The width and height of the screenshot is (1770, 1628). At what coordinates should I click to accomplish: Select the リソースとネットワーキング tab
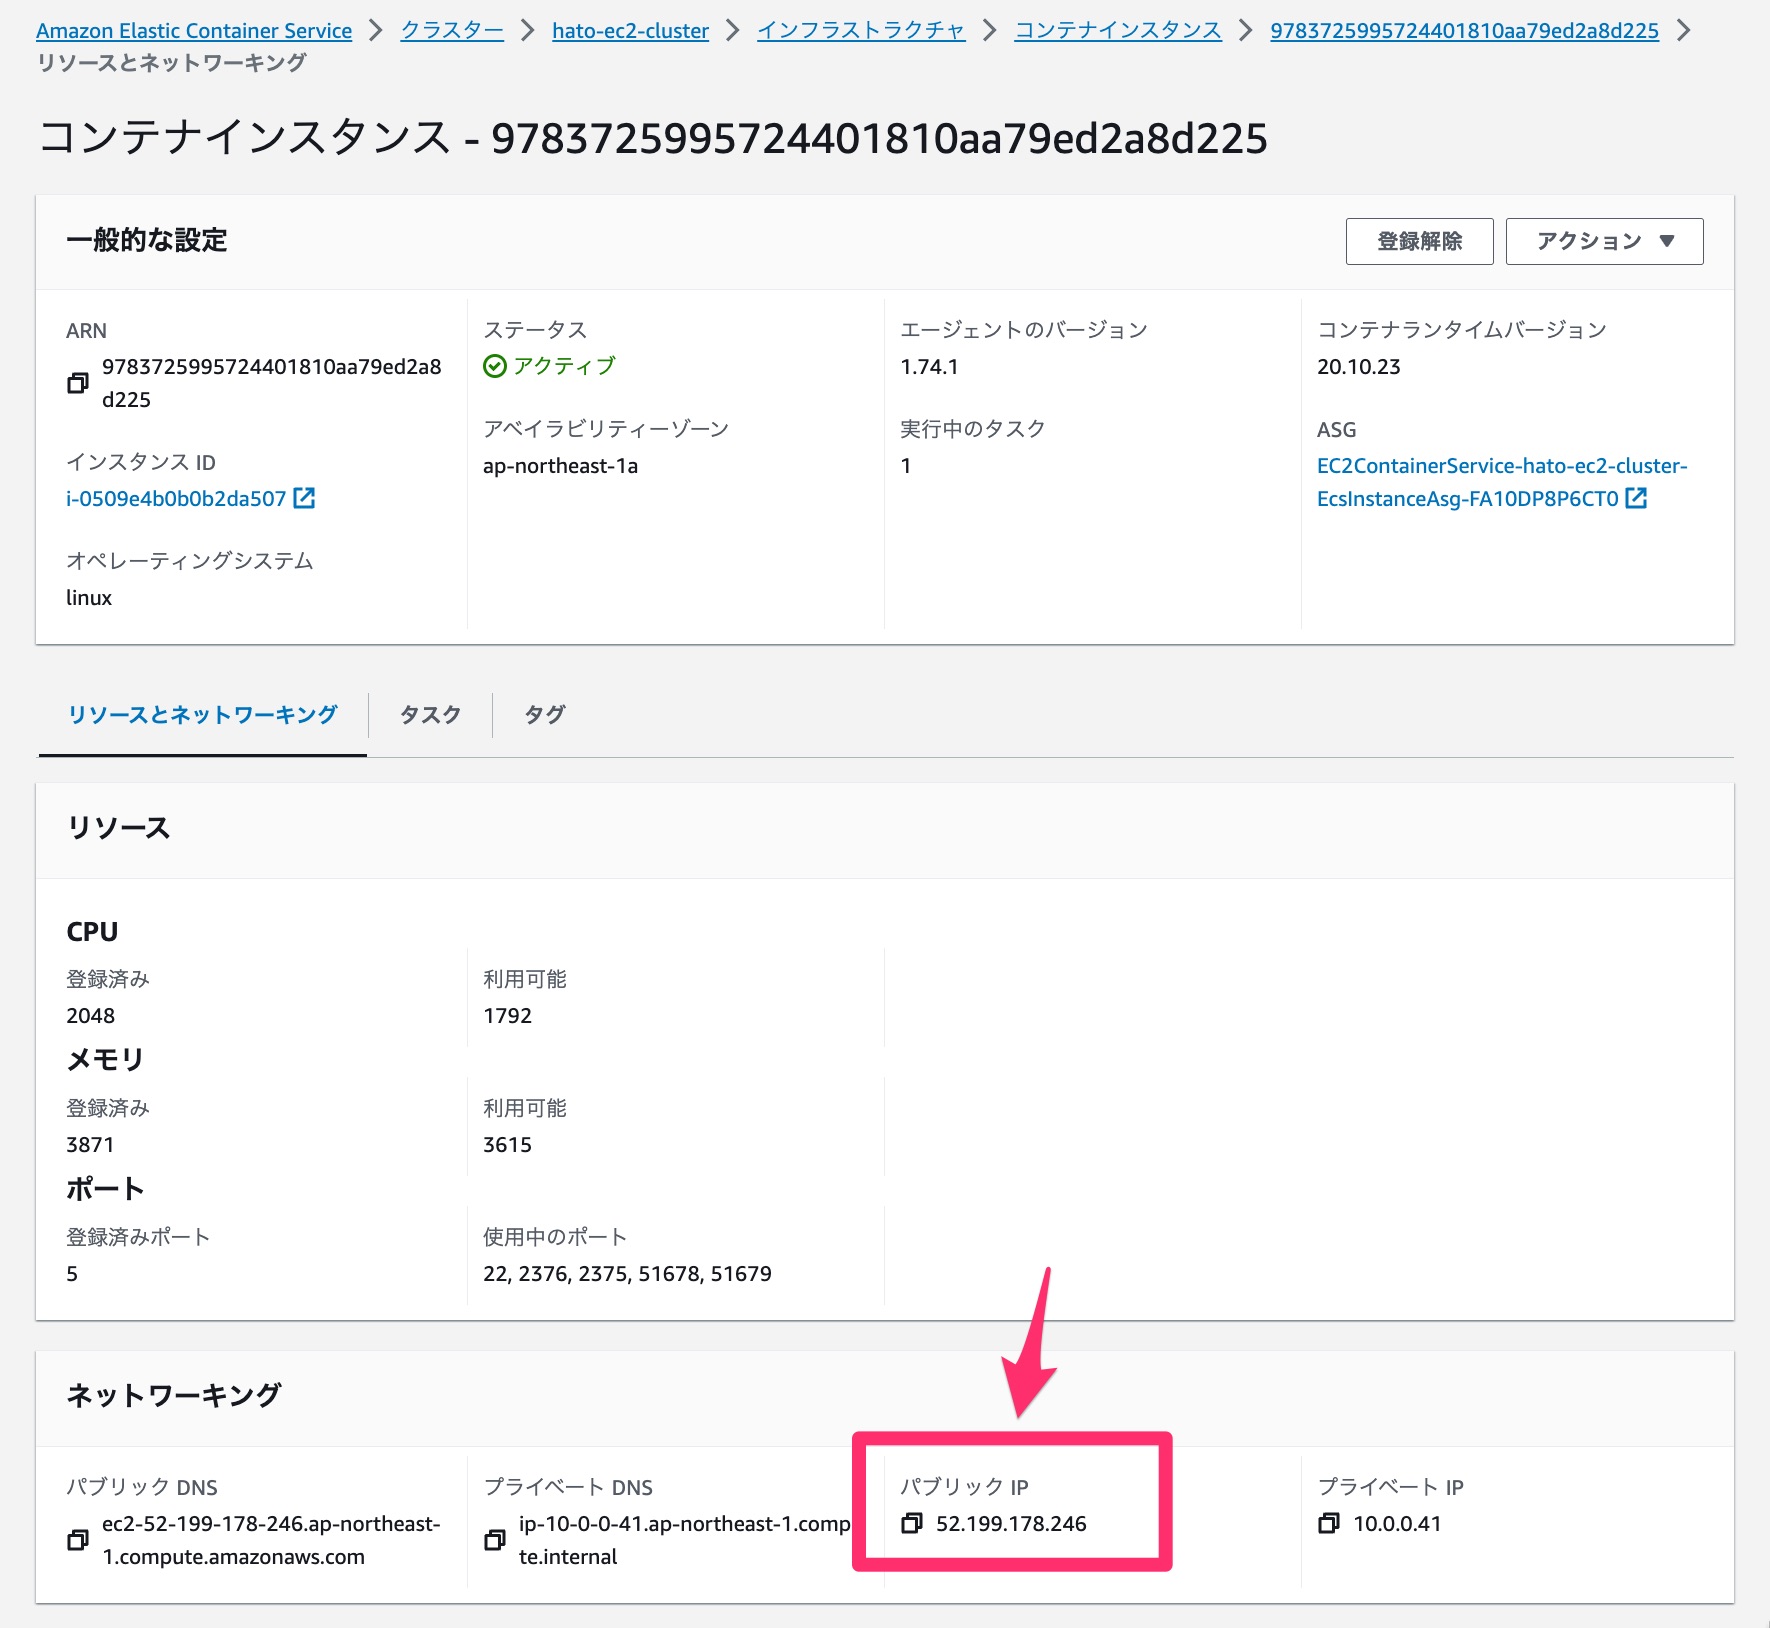(201, 715)
